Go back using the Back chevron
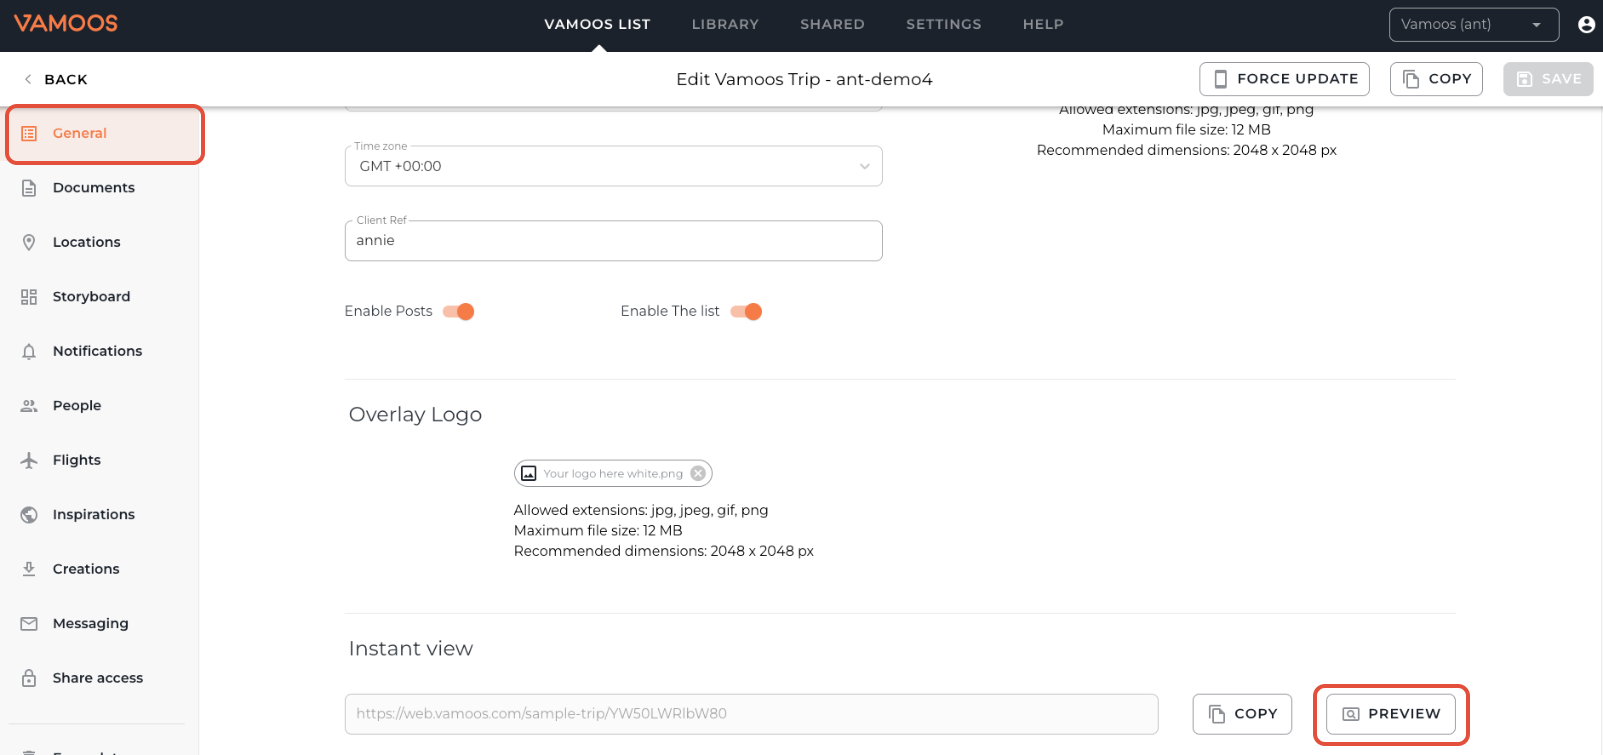 [x=28, y=79]
